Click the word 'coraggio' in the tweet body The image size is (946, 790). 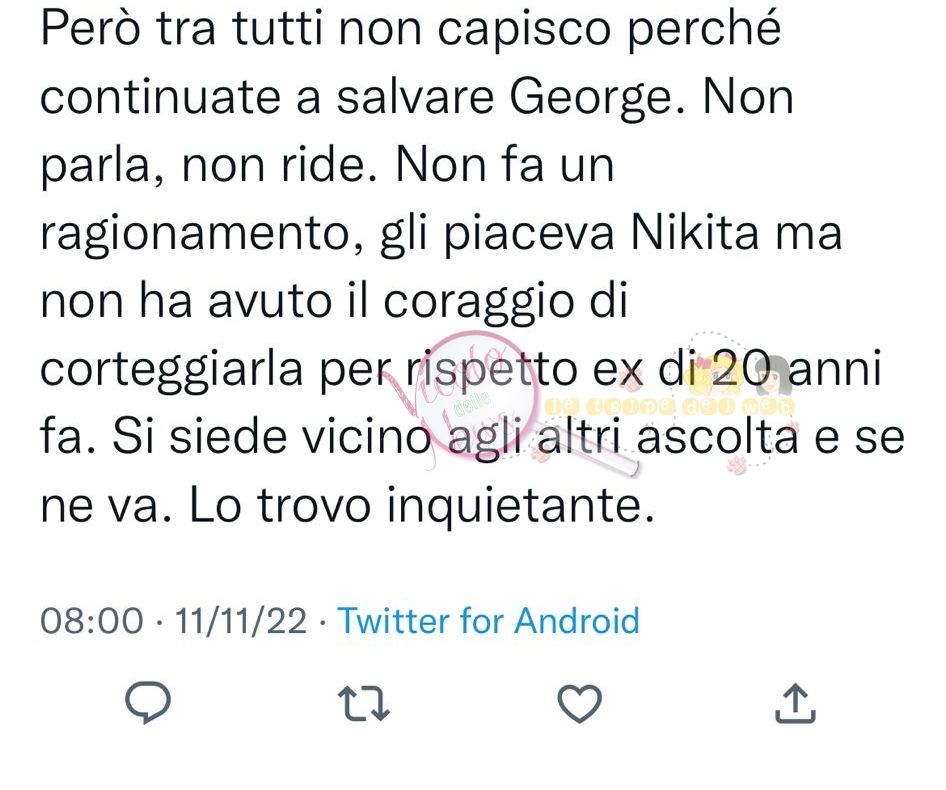tap(479, 303)
